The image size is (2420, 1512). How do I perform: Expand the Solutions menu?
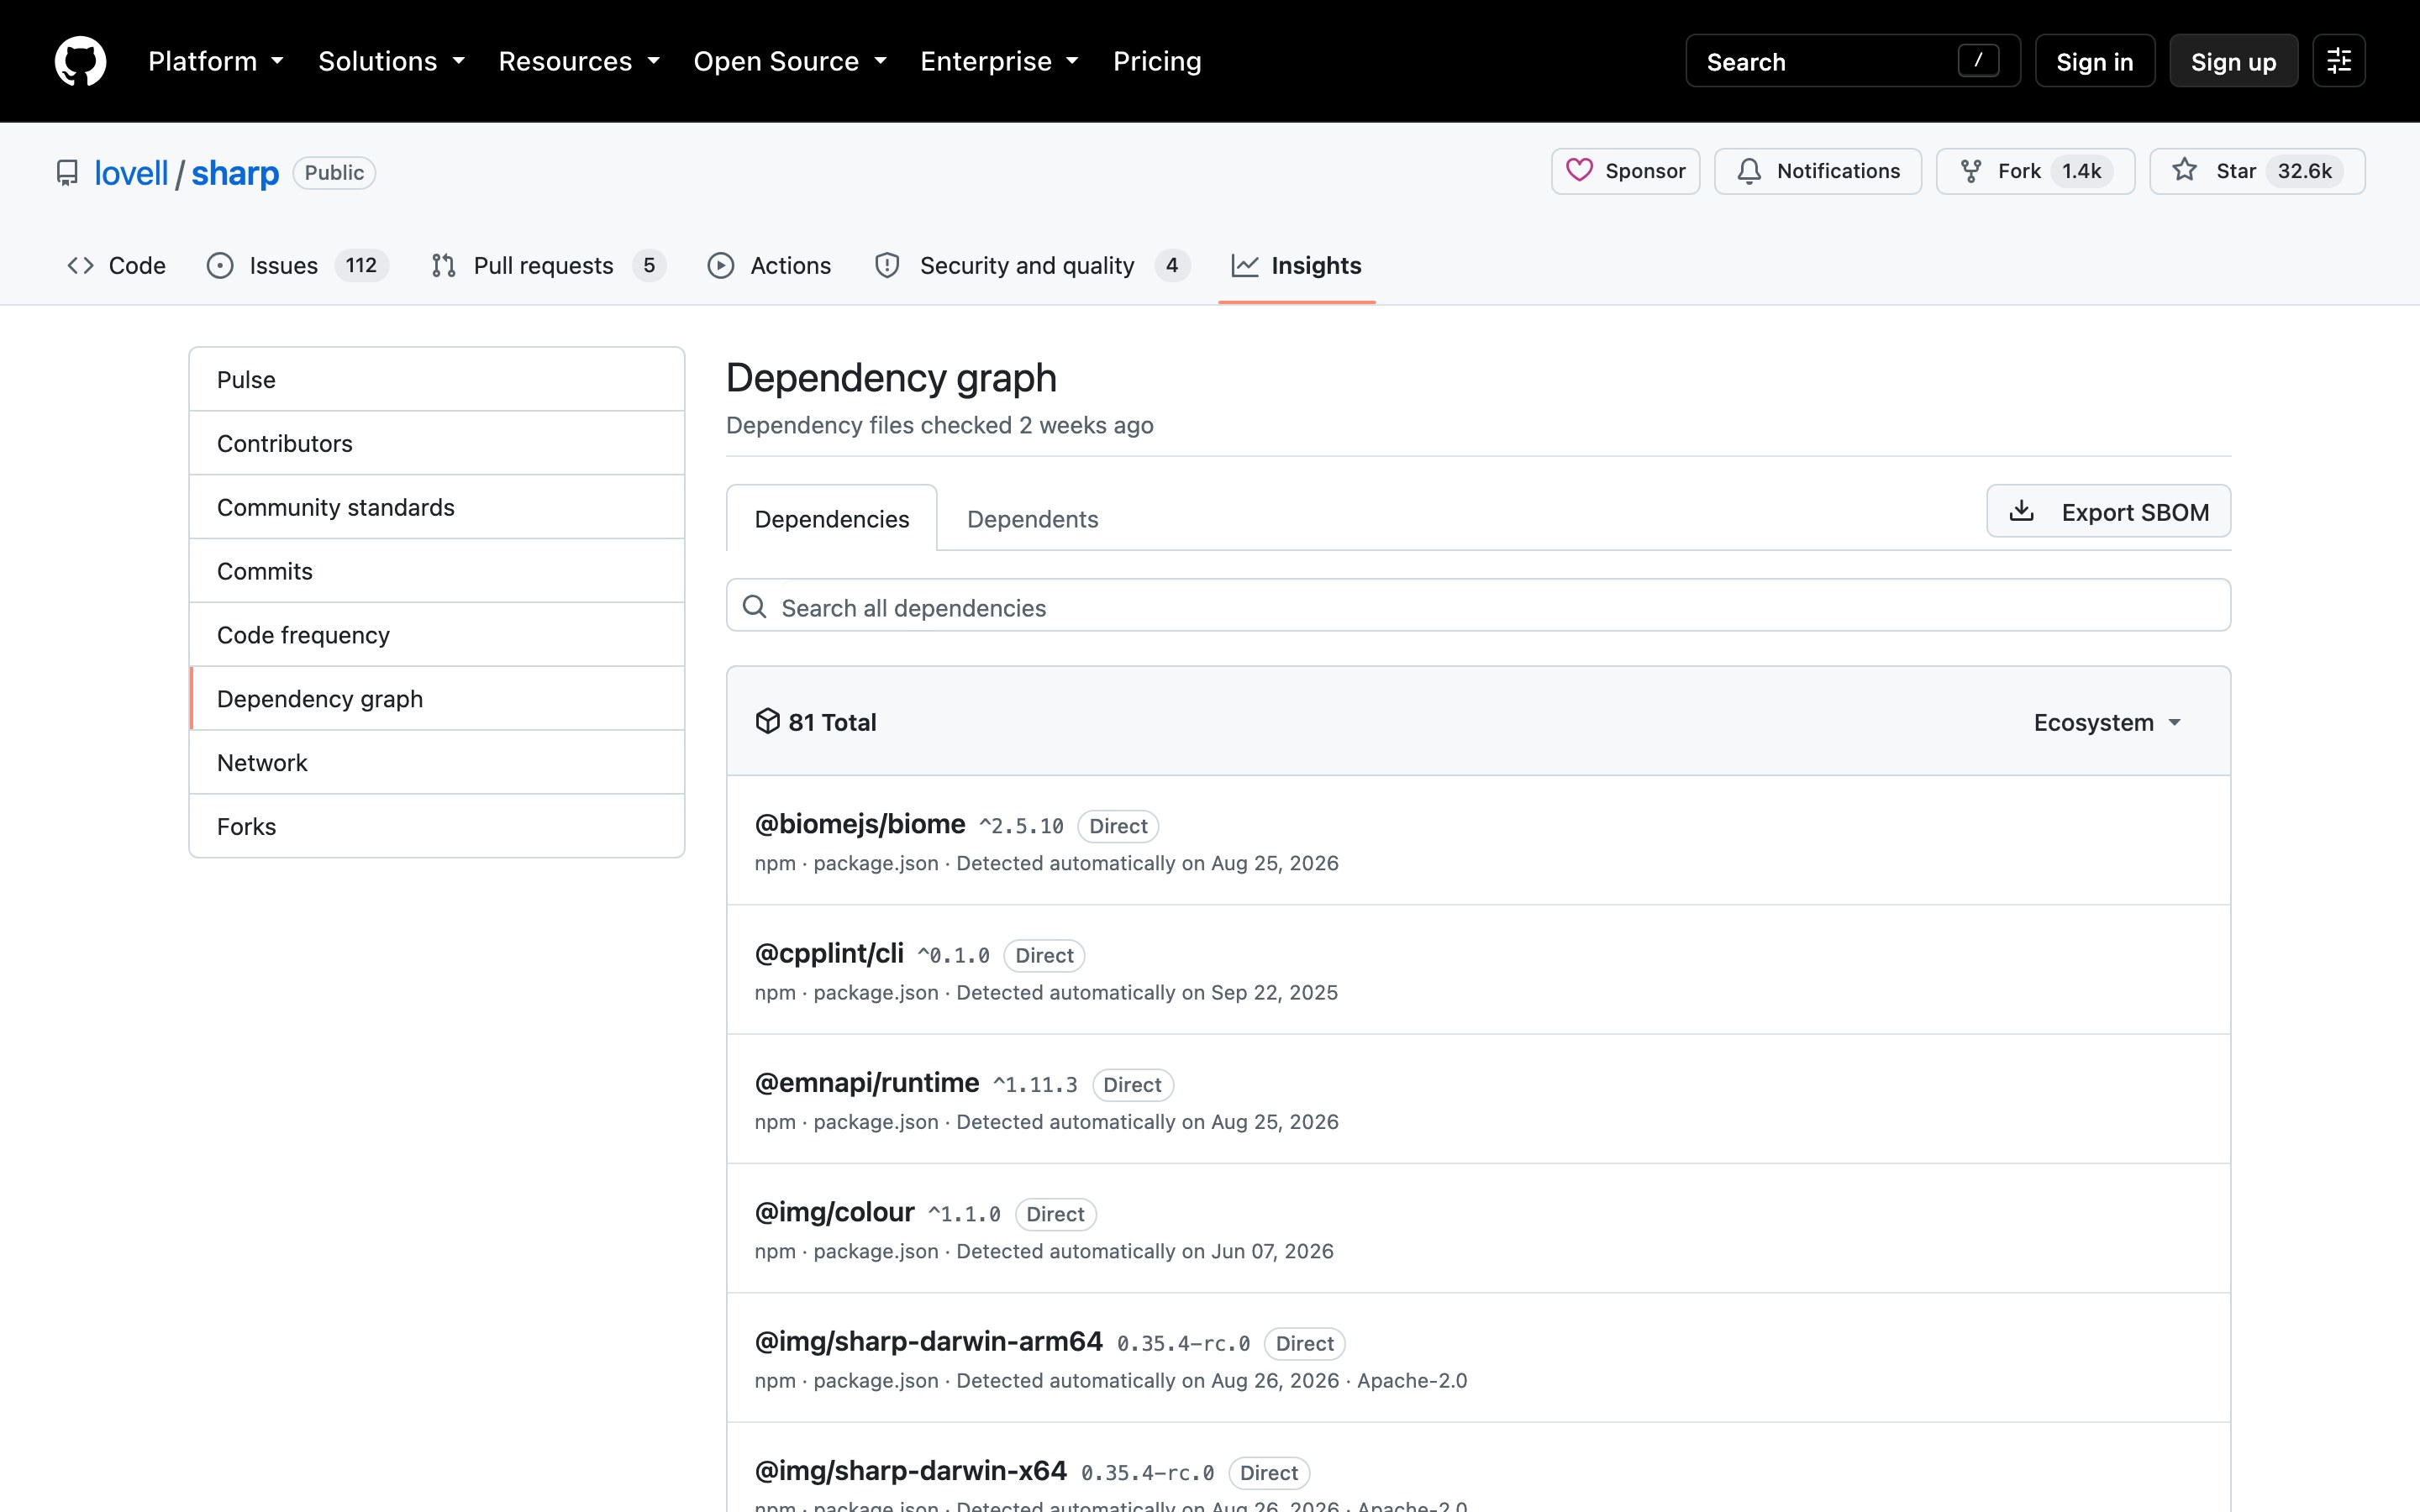click(x=391, y=61)
